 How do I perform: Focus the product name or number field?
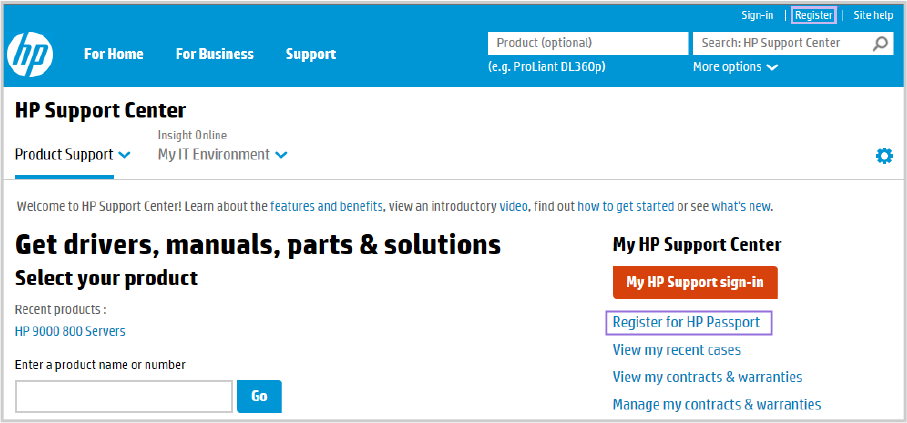(124, 396)
